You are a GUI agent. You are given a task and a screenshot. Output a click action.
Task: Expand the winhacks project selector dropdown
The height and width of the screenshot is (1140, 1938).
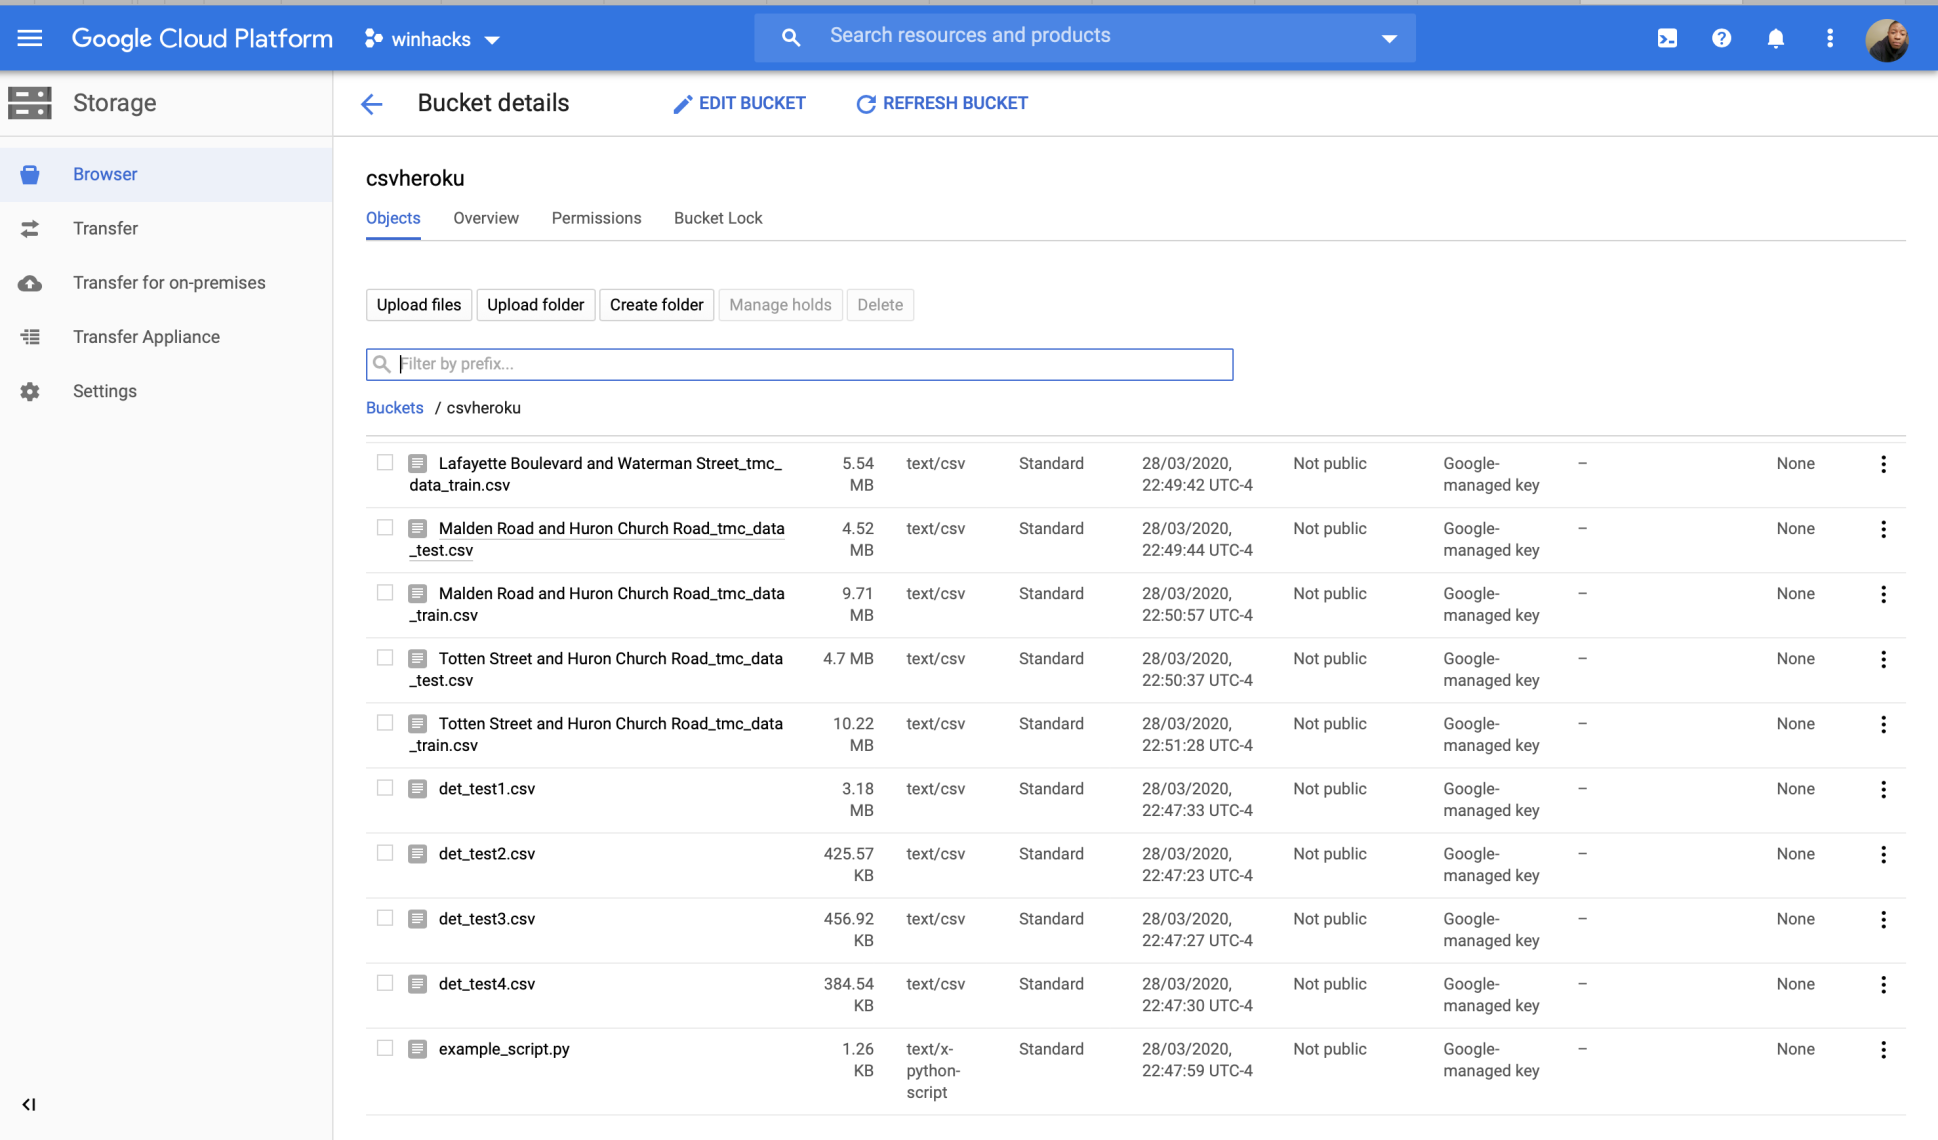coord(432,39)
